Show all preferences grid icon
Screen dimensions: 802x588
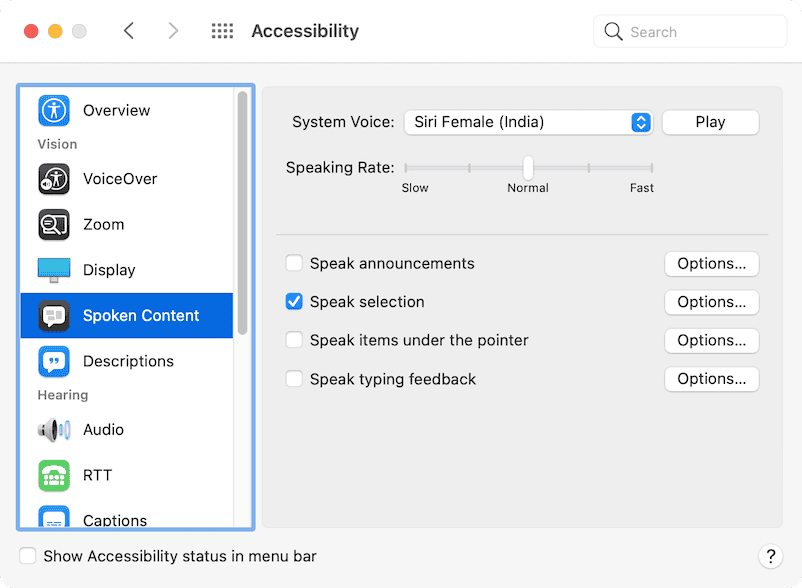(x=222, y=31)
